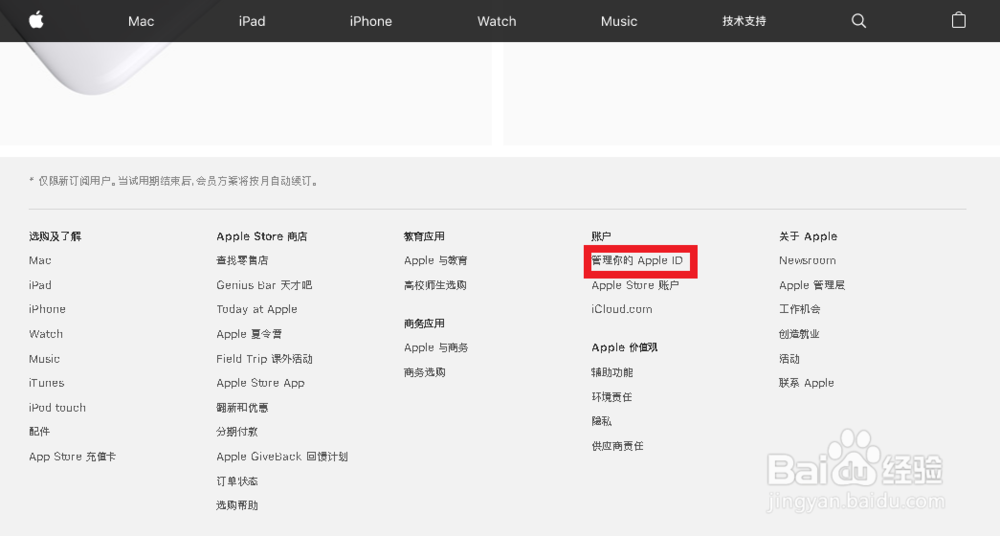This screenshot has width=1000, height=536.
Task: Open Newsroom link
Action: click(807, 260)
